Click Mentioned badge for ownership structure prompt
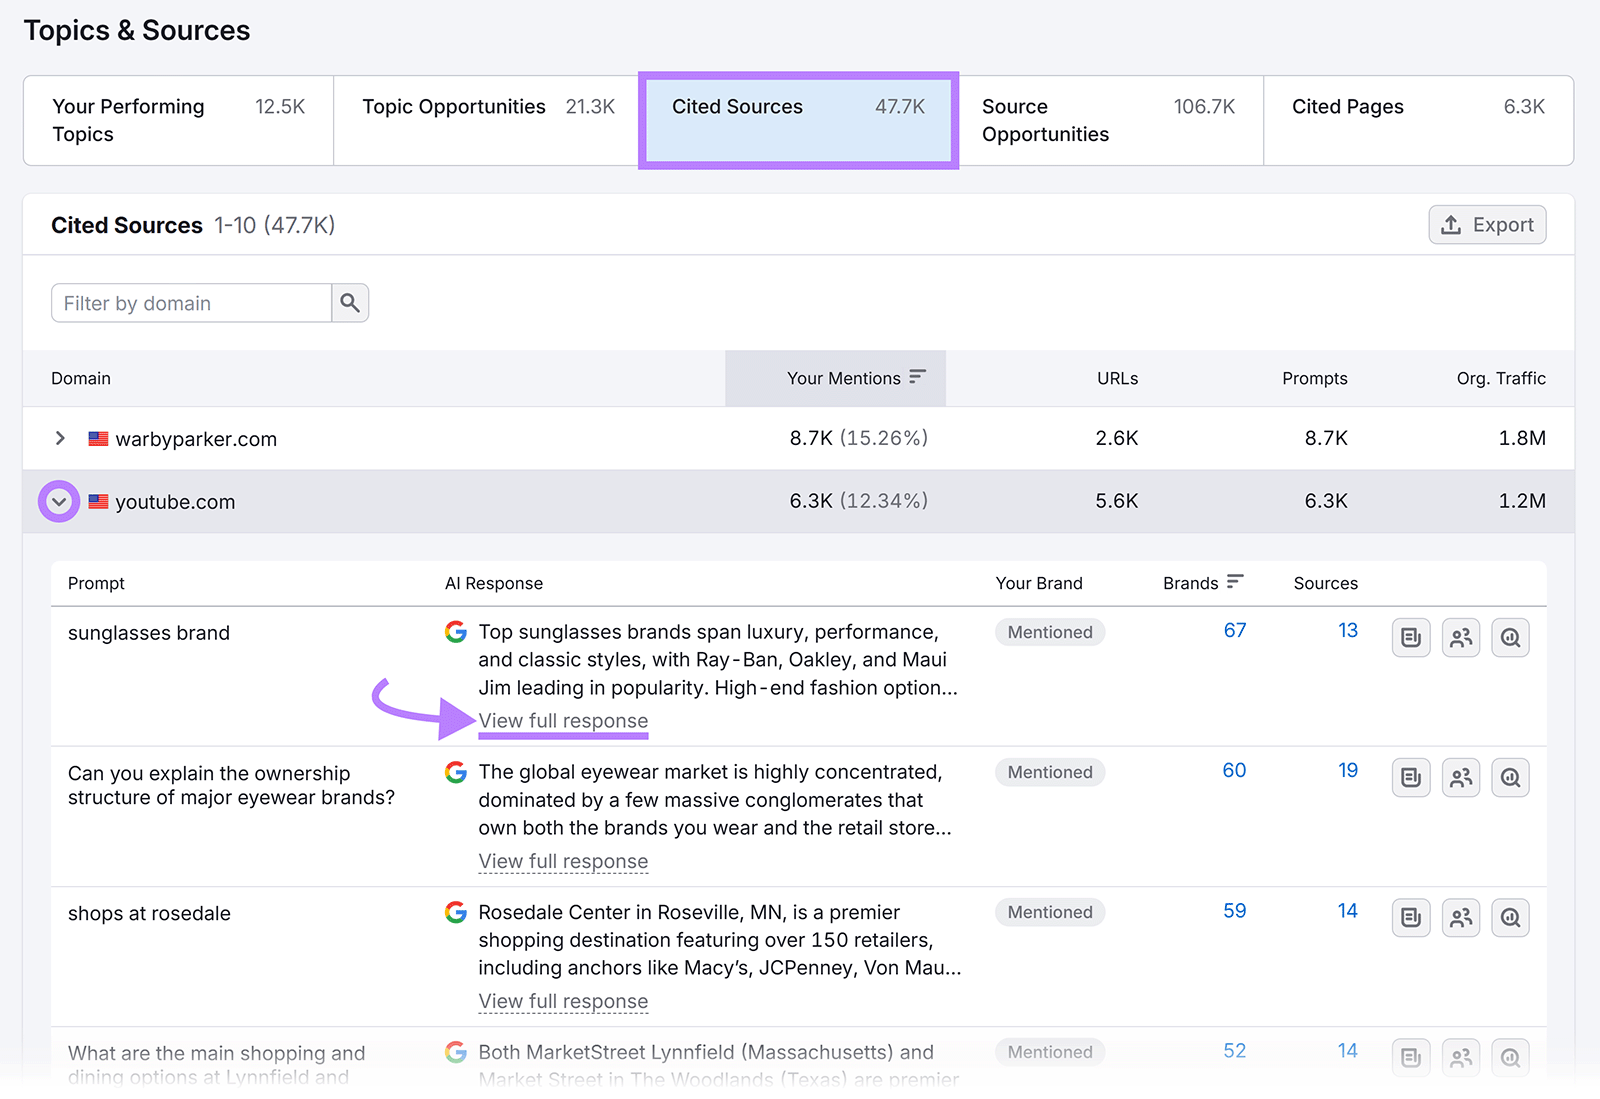The width and height of the screenshot is (1600, 1099). point(1050,772)
